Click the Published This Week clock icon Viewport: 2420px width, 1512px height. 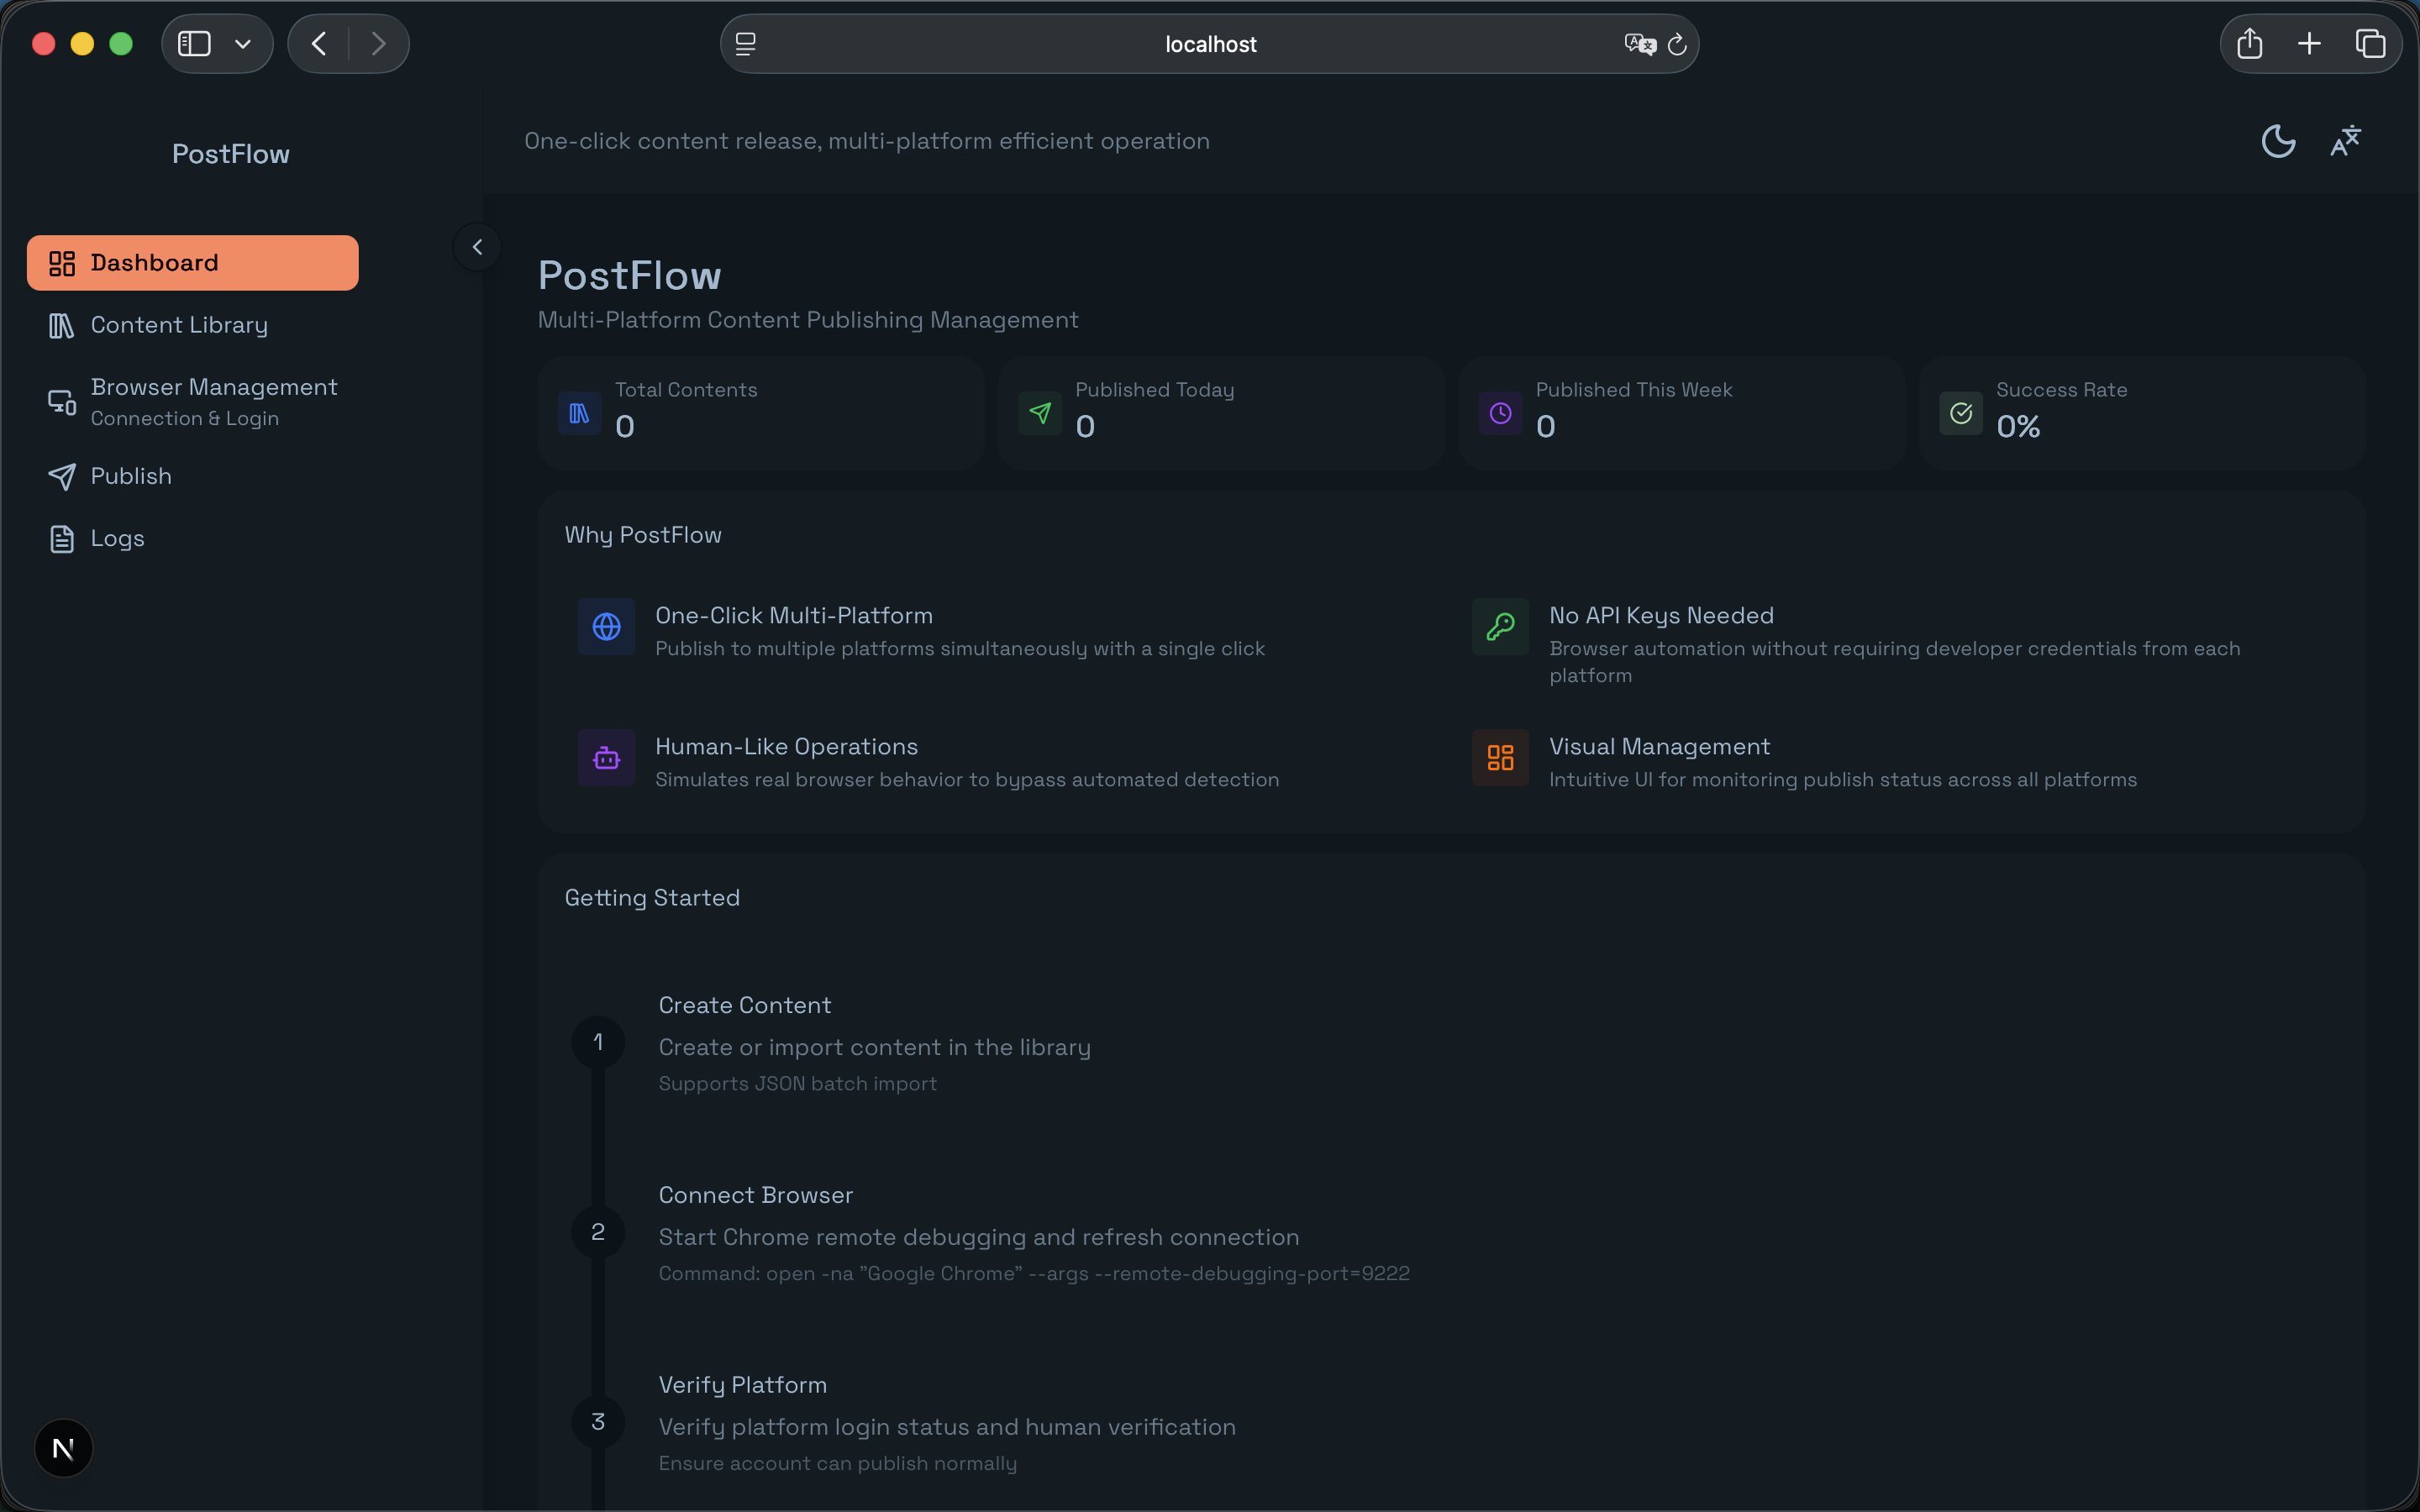pyautogui.click(x=1499, y=412)
